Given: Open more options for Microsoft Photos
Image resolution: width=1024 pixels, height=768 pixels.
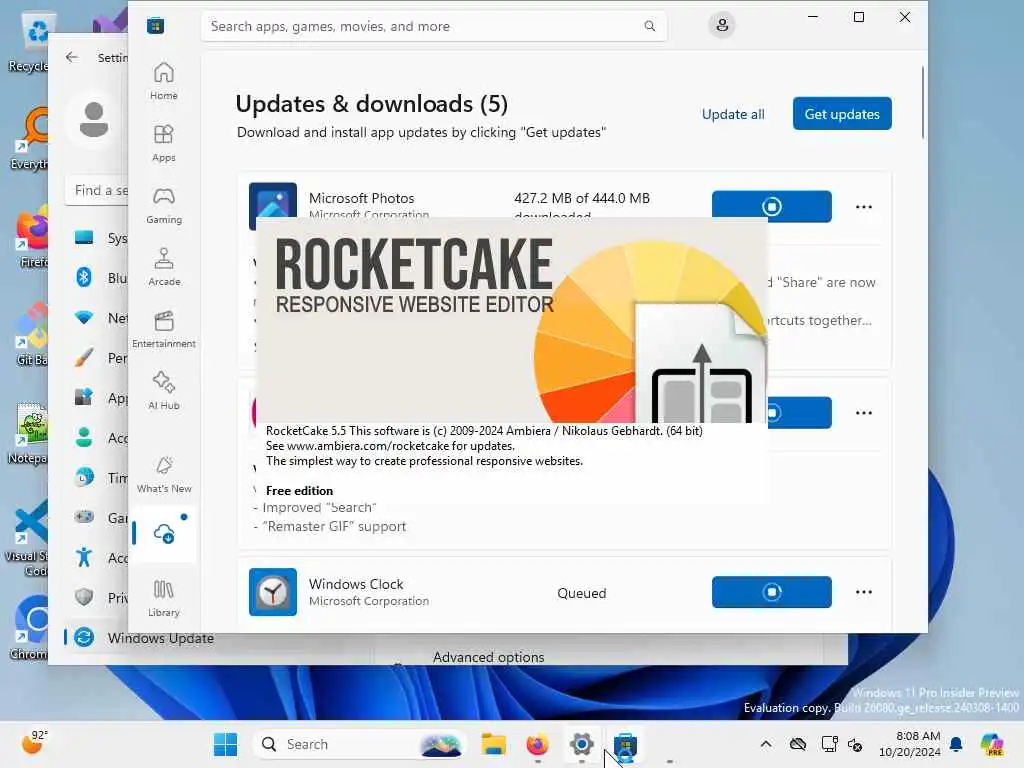Looking at the screenshot, I should [863, 207].
